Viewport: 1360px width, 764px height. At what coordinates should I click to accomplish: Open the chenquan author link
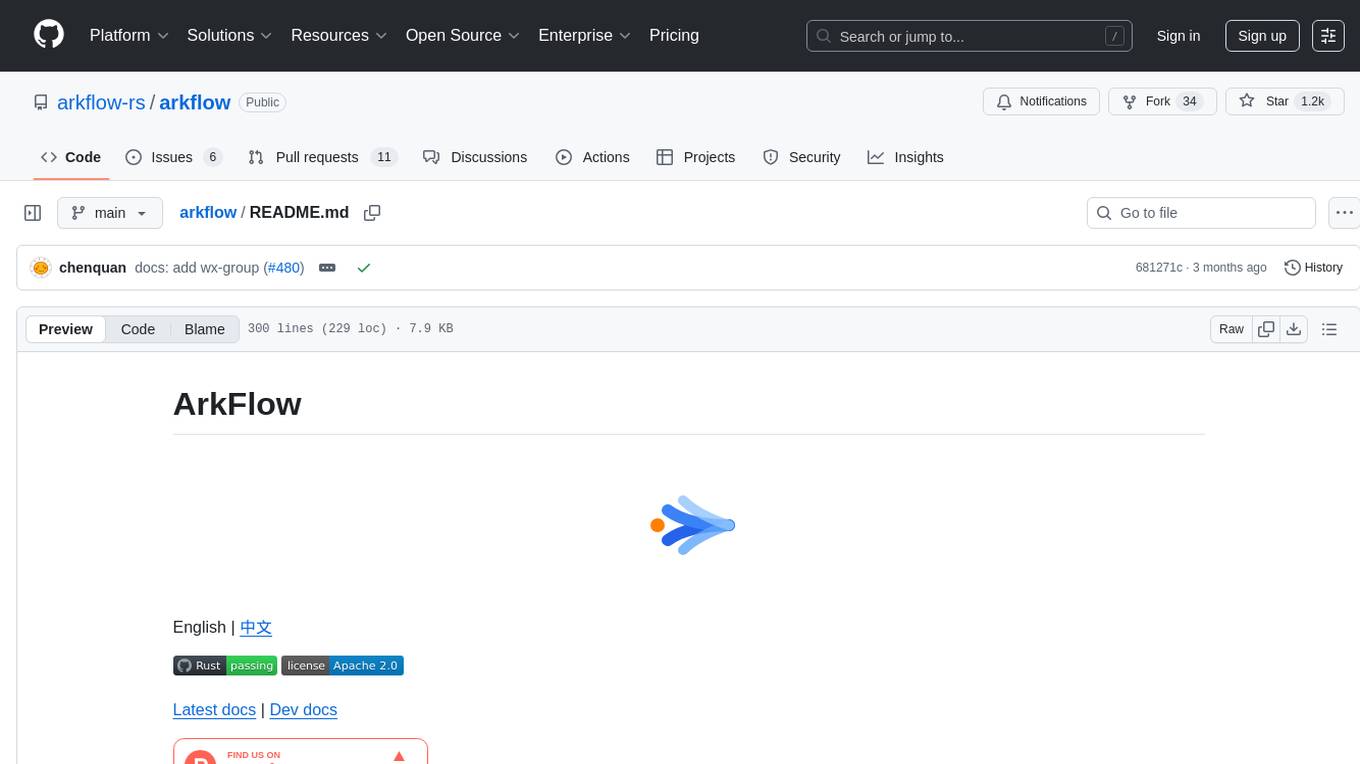click(x=93, y=268)
